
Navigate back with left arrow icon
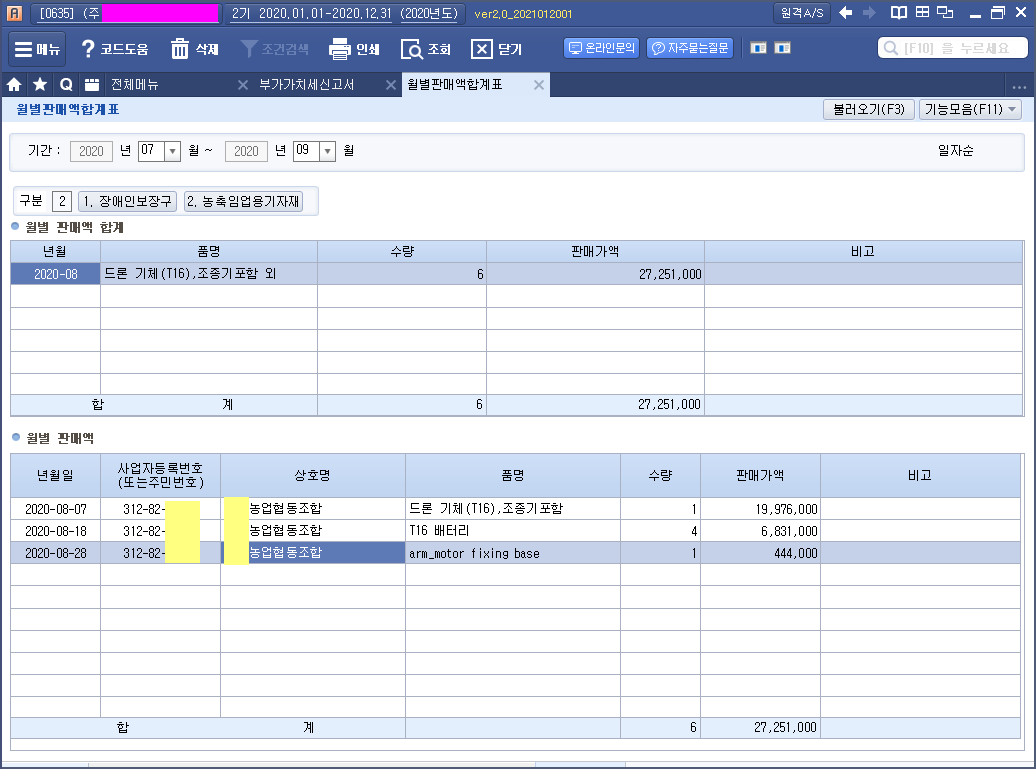point(845,13)
